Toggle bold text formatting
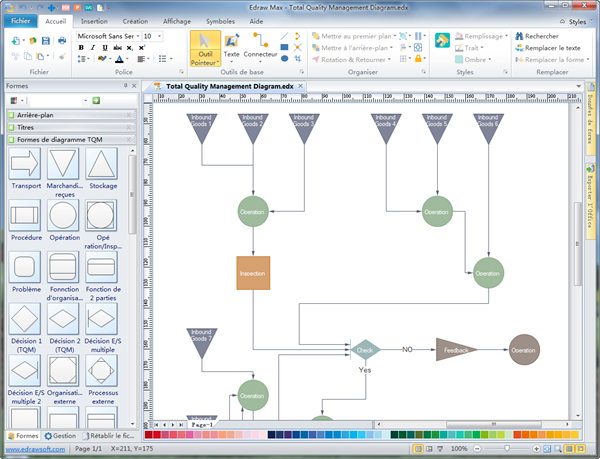The image size is (600, 459). coord(80,47)
